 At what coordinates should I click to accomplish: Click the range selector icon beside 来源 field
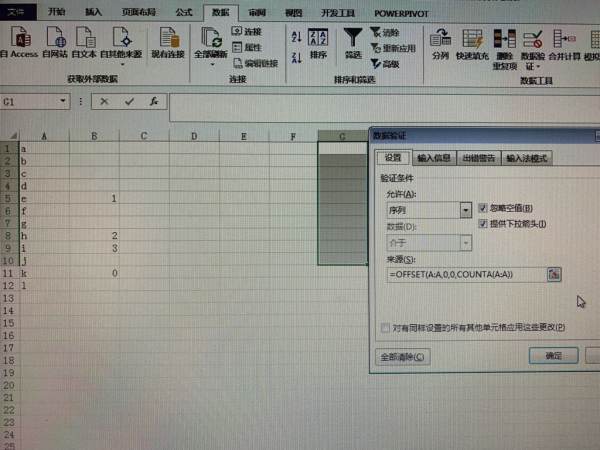tap(554, 274)
